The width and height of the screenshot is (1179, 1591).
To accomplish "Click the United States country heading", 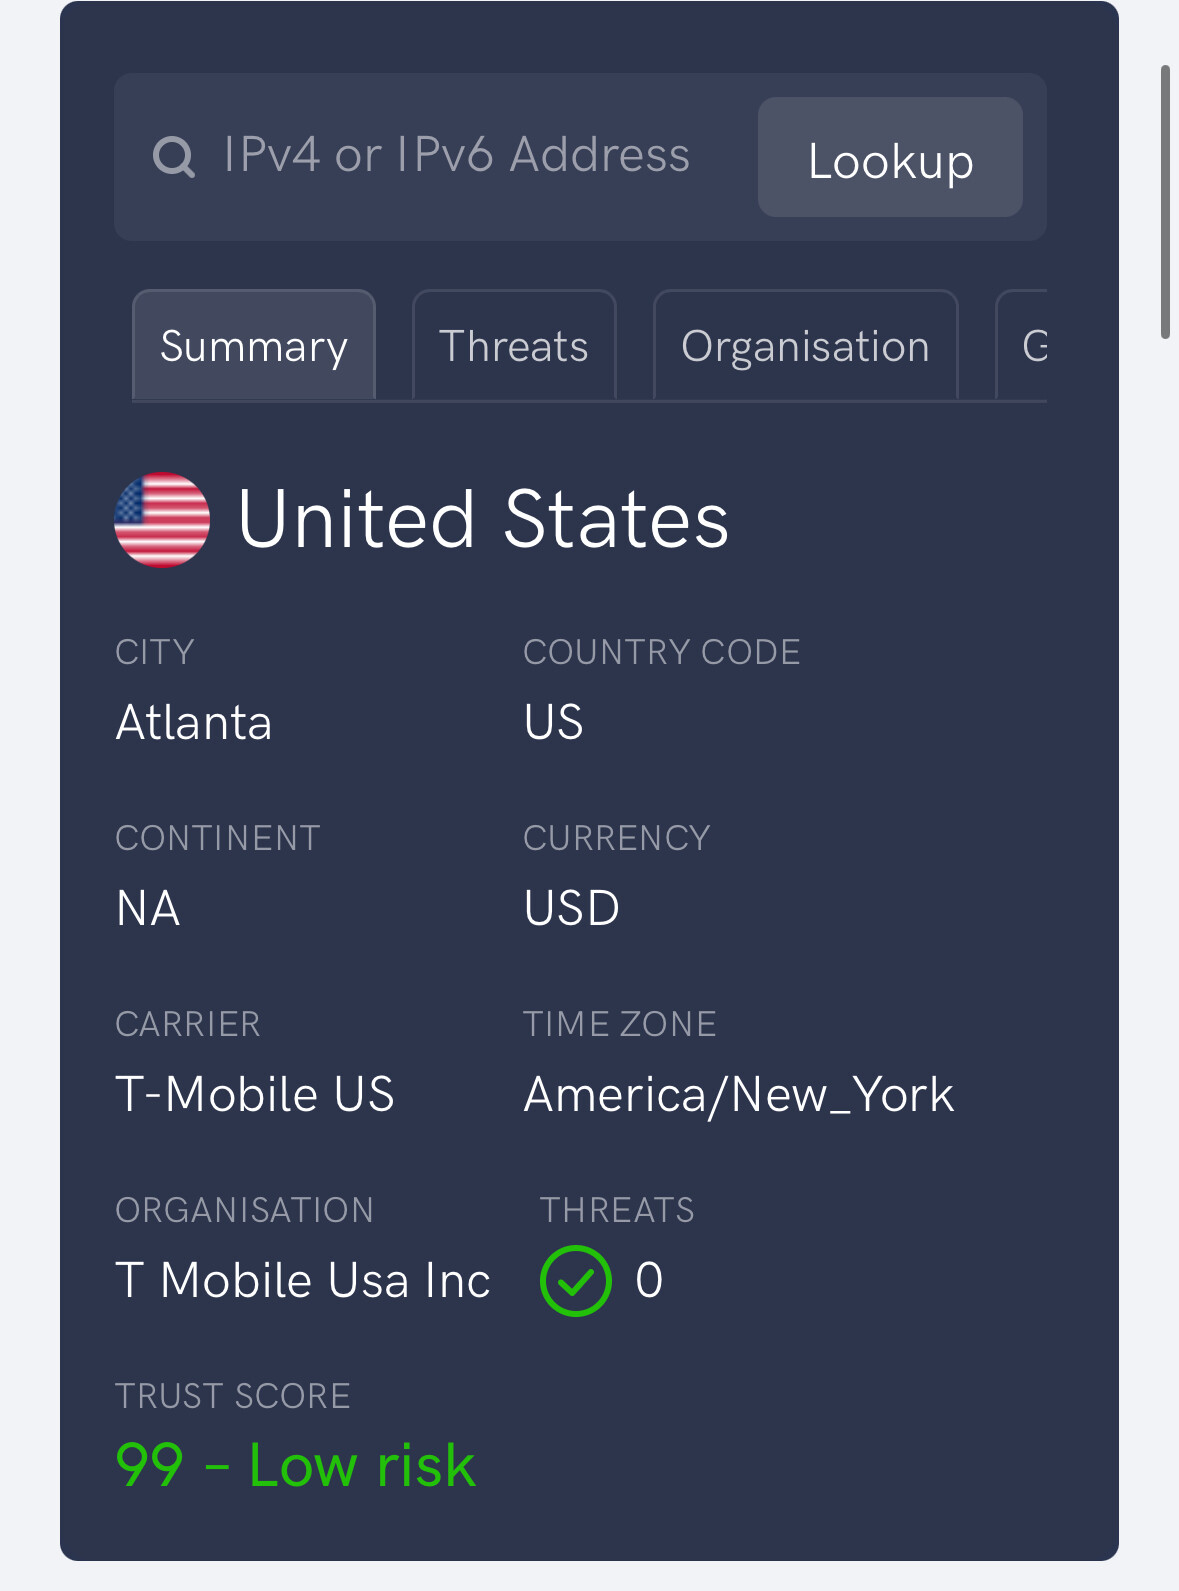I will (483, 520).
